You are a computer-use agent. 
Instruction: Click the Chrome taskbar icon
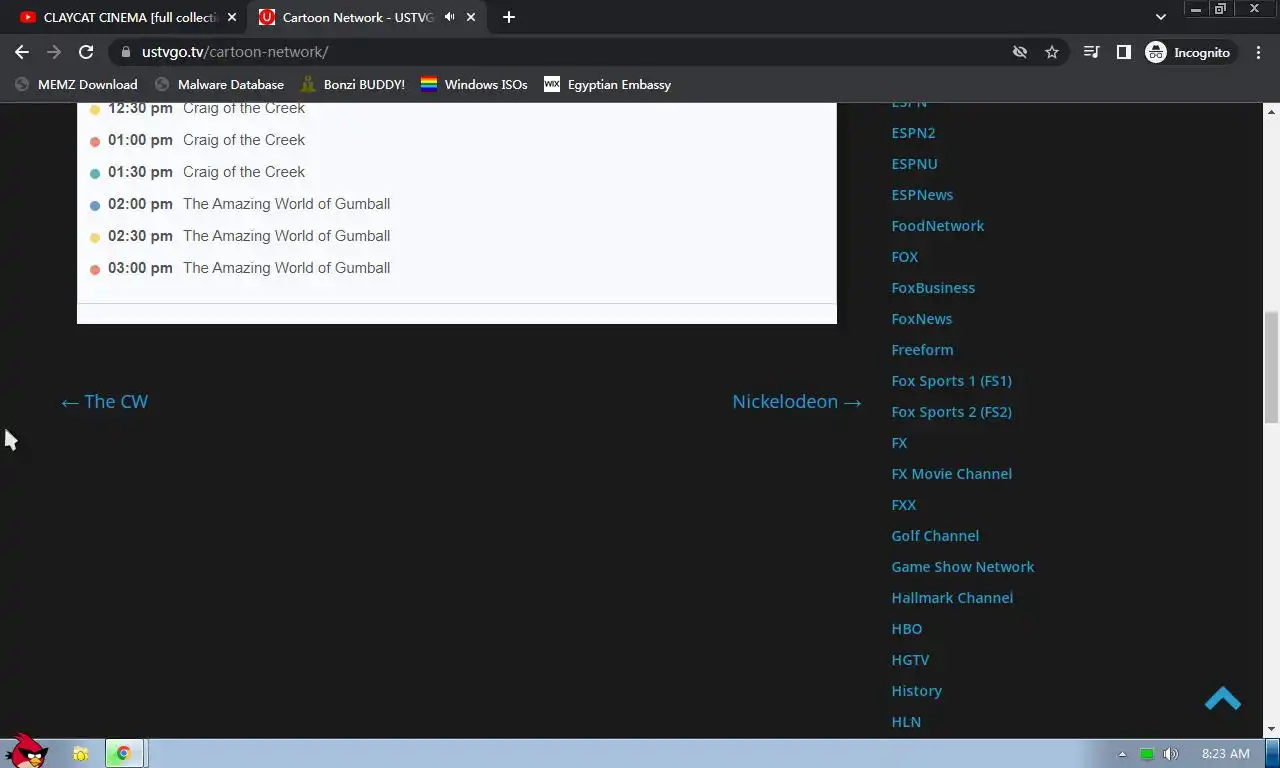tap(123, 753)
